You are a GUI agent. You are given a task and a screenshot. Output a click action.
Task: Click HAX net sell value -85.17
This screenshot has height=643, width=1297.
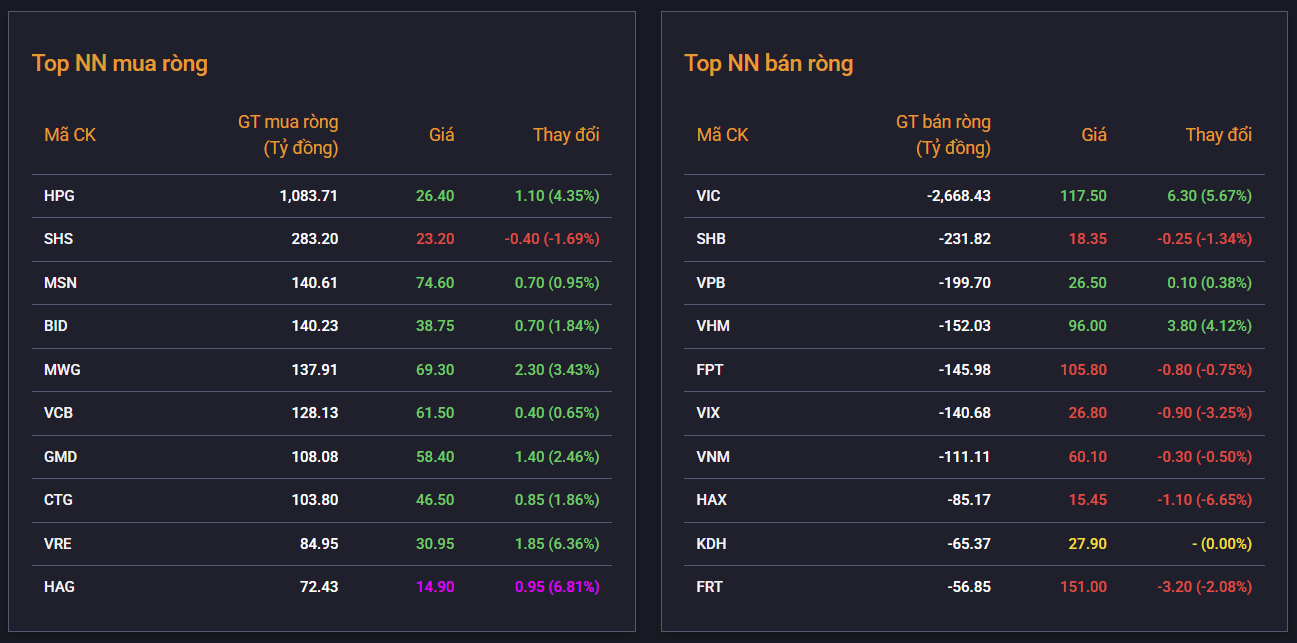point(969,500)
